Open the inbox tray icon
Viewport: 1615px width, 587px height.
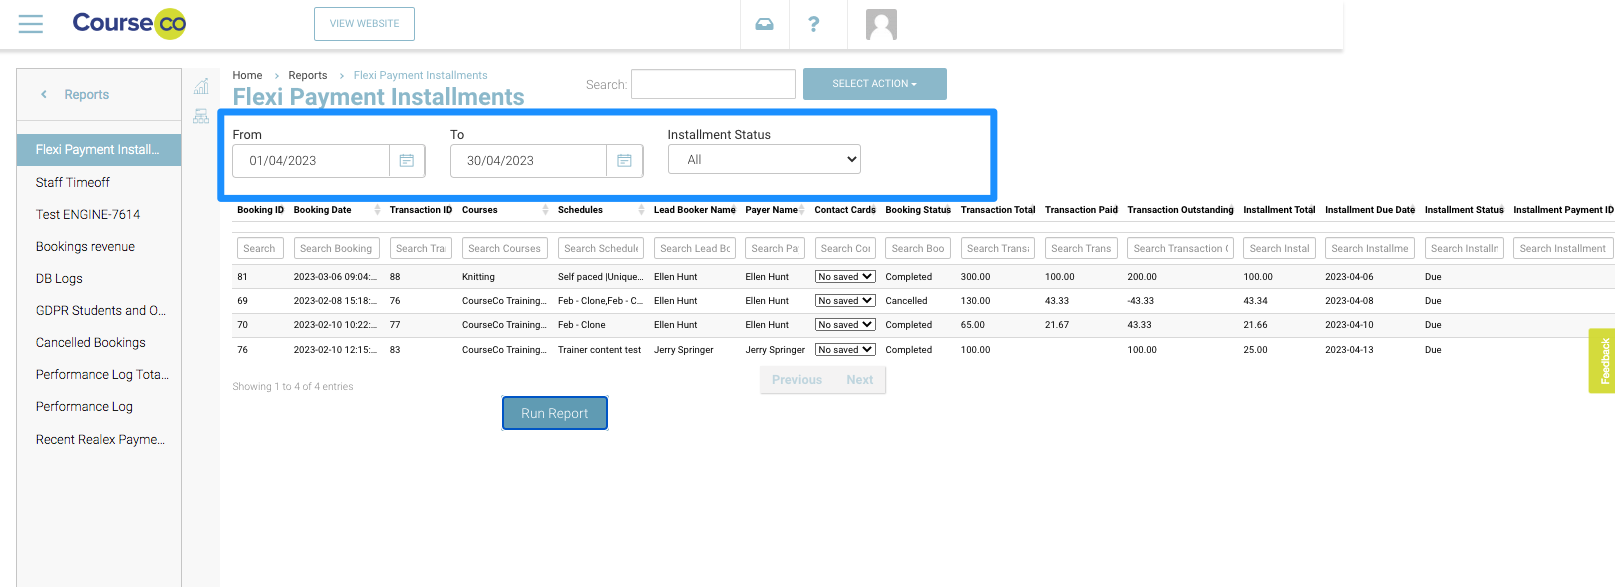(x=764, y=24)
